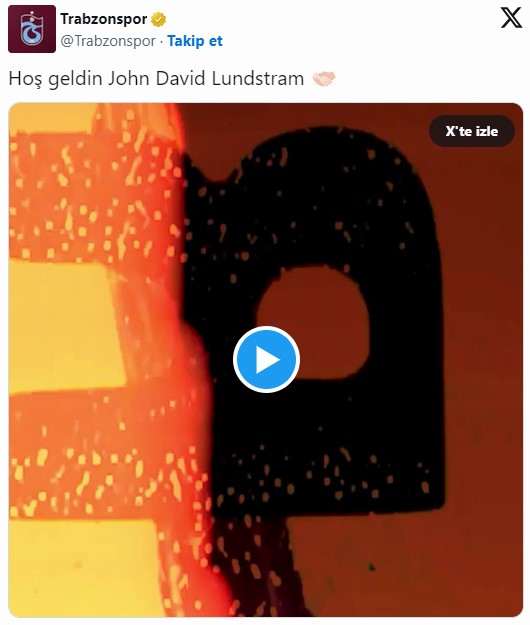This screenshot has height=625, width=530.
Task: Open the X logo in the top corner
Action: pyautogui.click(x=511, y=18)
